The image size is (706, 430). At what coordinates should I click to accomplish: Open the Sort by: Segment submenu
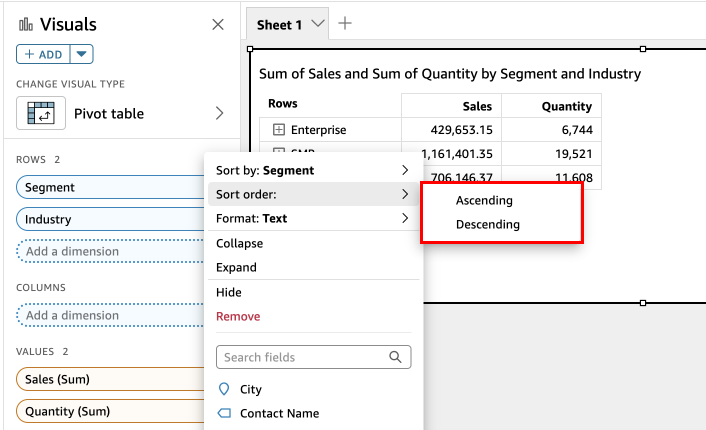312,170
